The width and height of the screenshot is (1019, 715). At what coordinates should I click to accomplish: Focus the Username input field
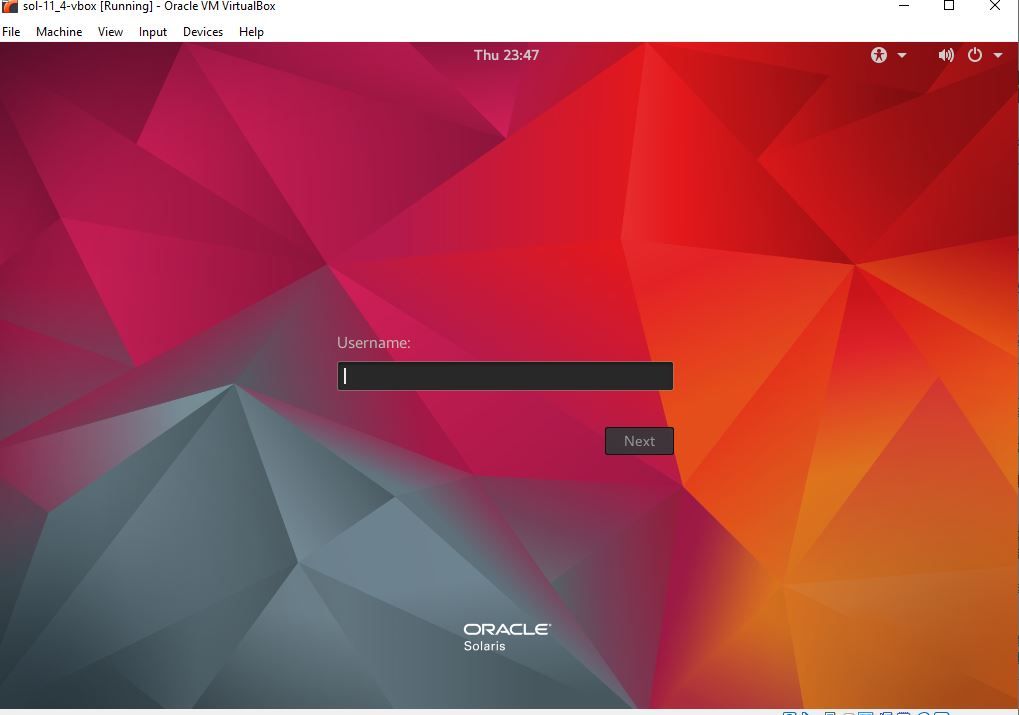[x=505, y=376]
